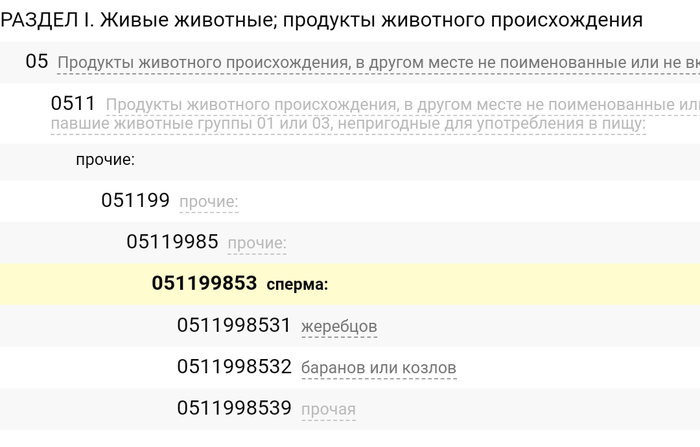This screenshot has width=700, height=447.
Task: Click the bold 'сперма:' label
Action: (x=297, y=285)
